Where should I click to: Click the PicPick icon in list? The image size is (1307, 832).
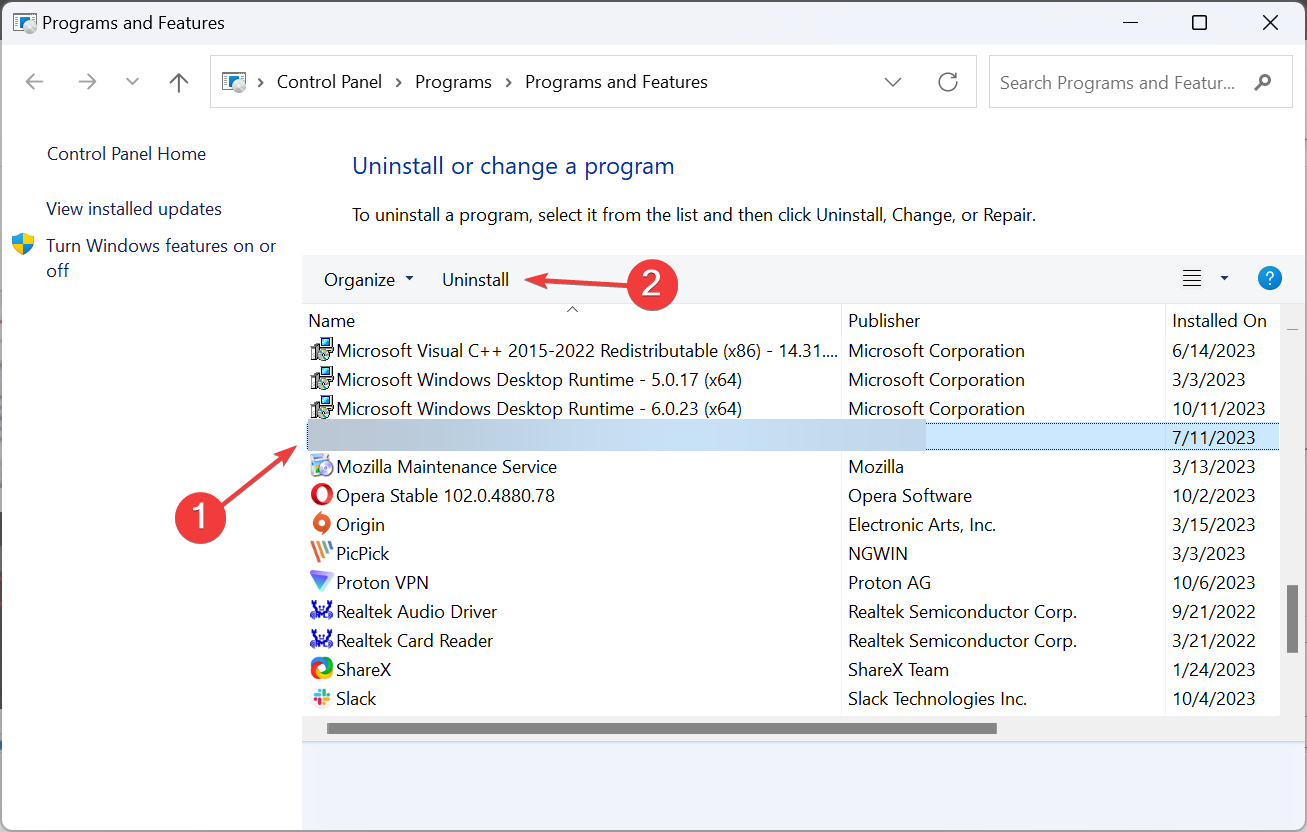pyautogui.click(x=321, y=554)
